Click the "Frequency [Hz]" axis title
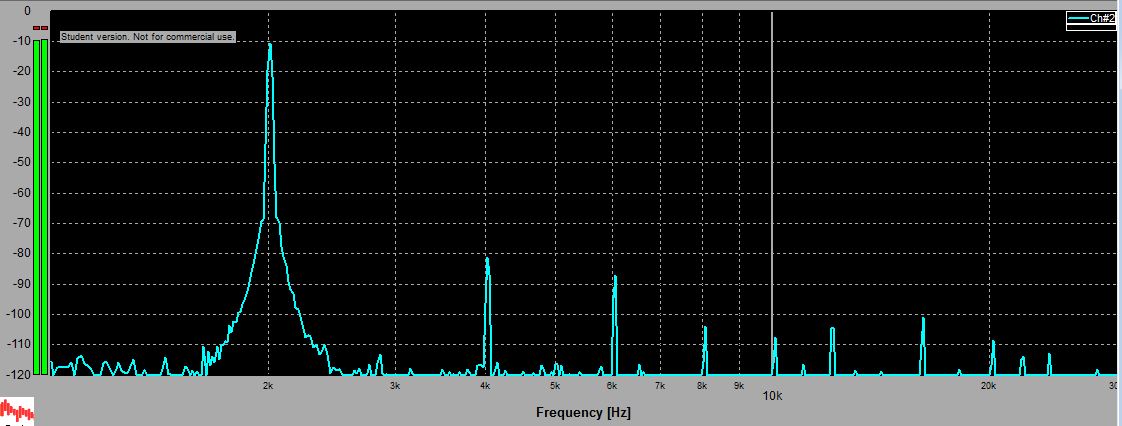The width and height of the screenshot is (1122, 426). 583,413
